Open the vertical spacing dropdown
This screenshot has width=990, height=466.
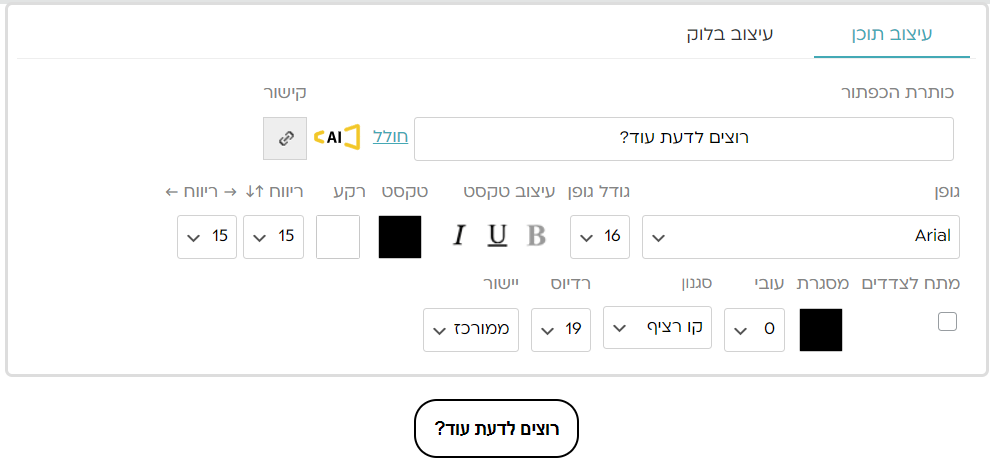273,237
